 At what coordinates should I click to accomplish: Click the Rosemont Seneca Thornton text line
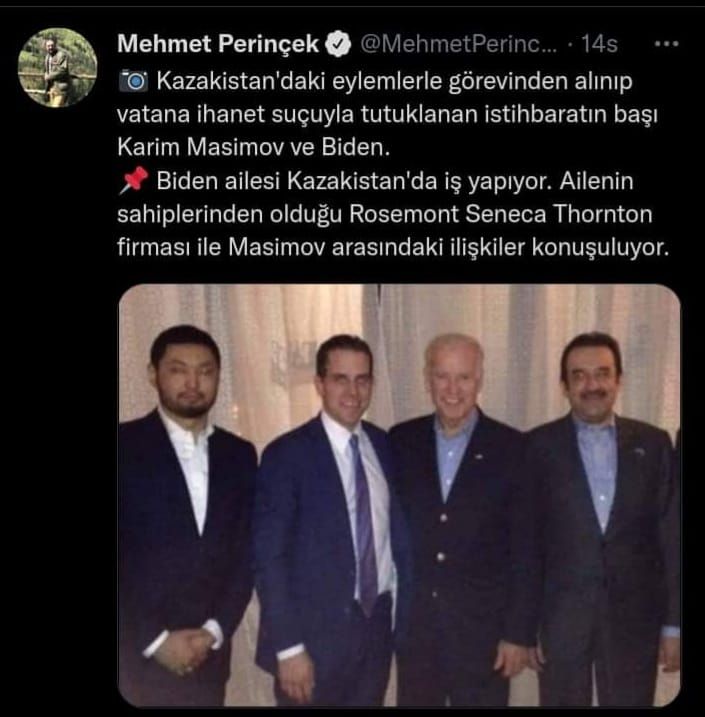click(x=385, y=214)
